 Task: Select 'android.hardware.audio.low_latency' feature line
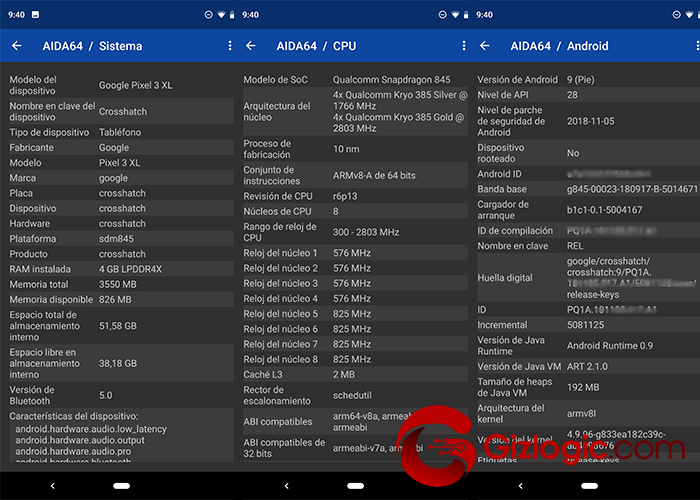pyautogui.click(x=91, y=429)
